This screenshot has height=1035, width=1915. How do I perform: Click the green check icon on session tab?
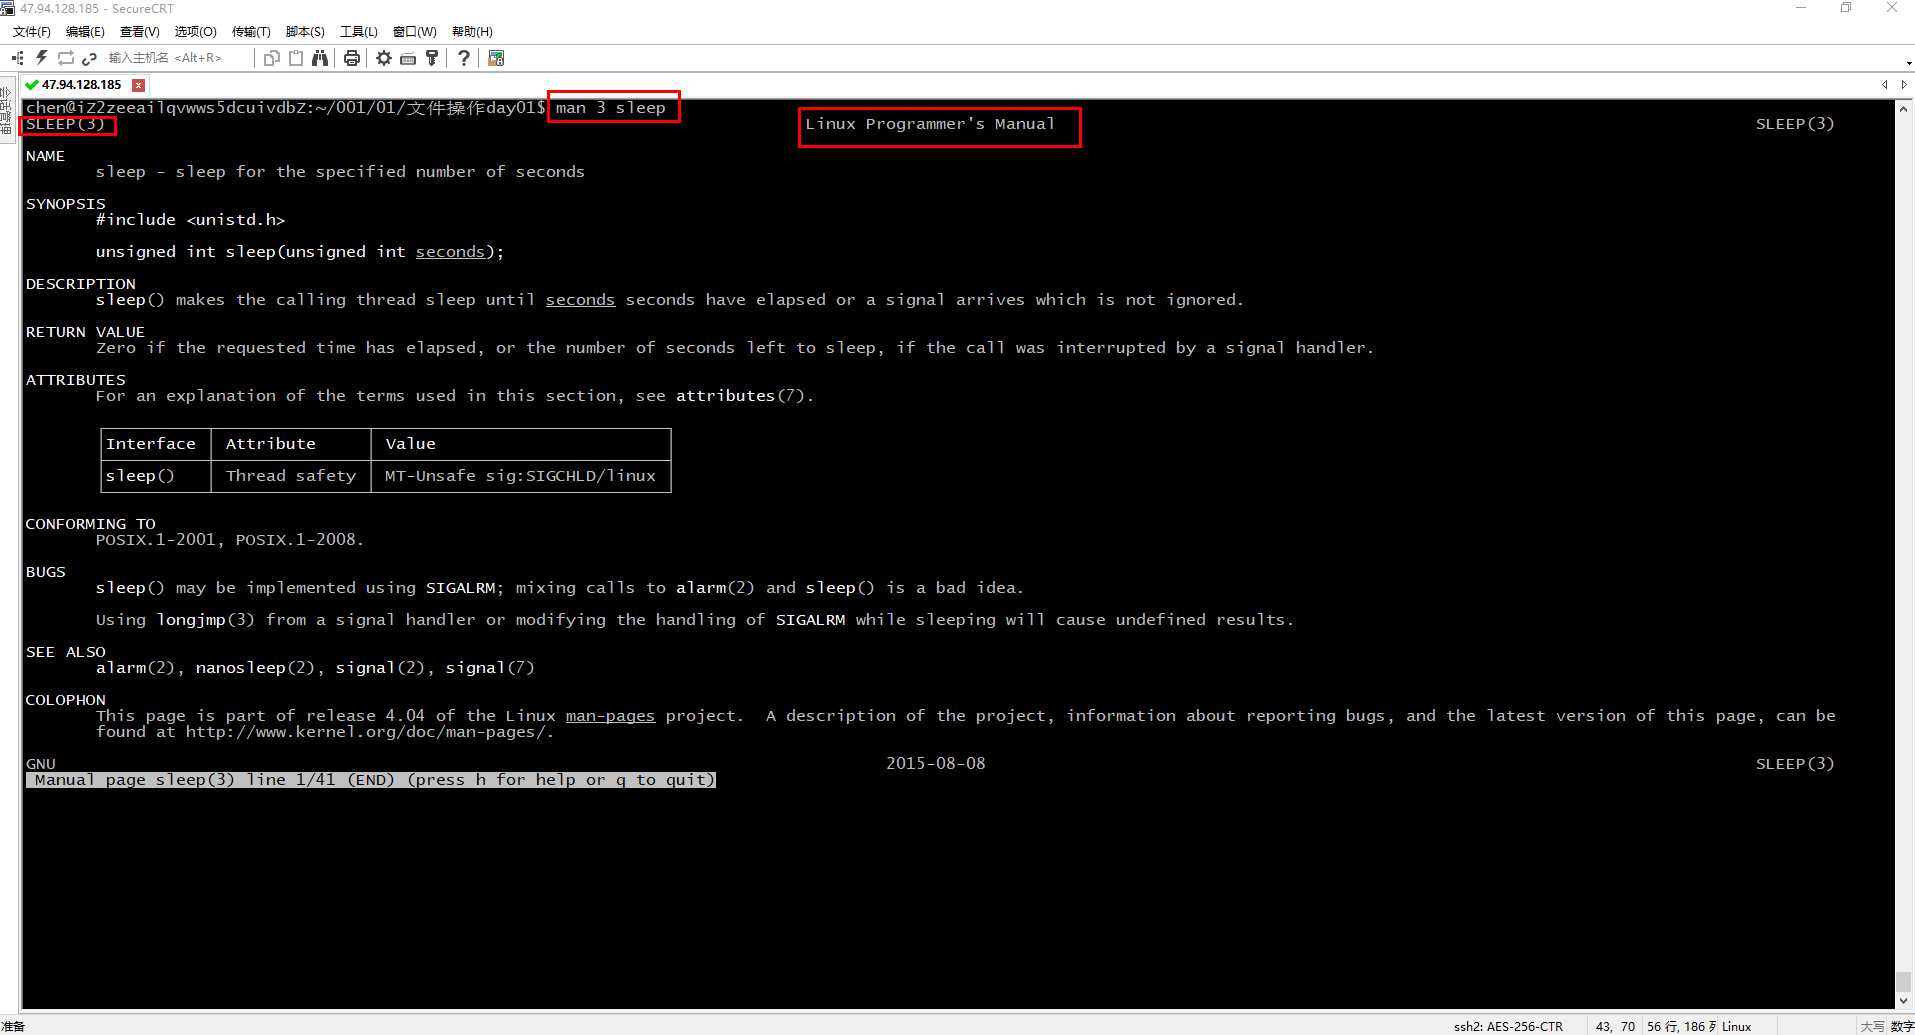32,85
